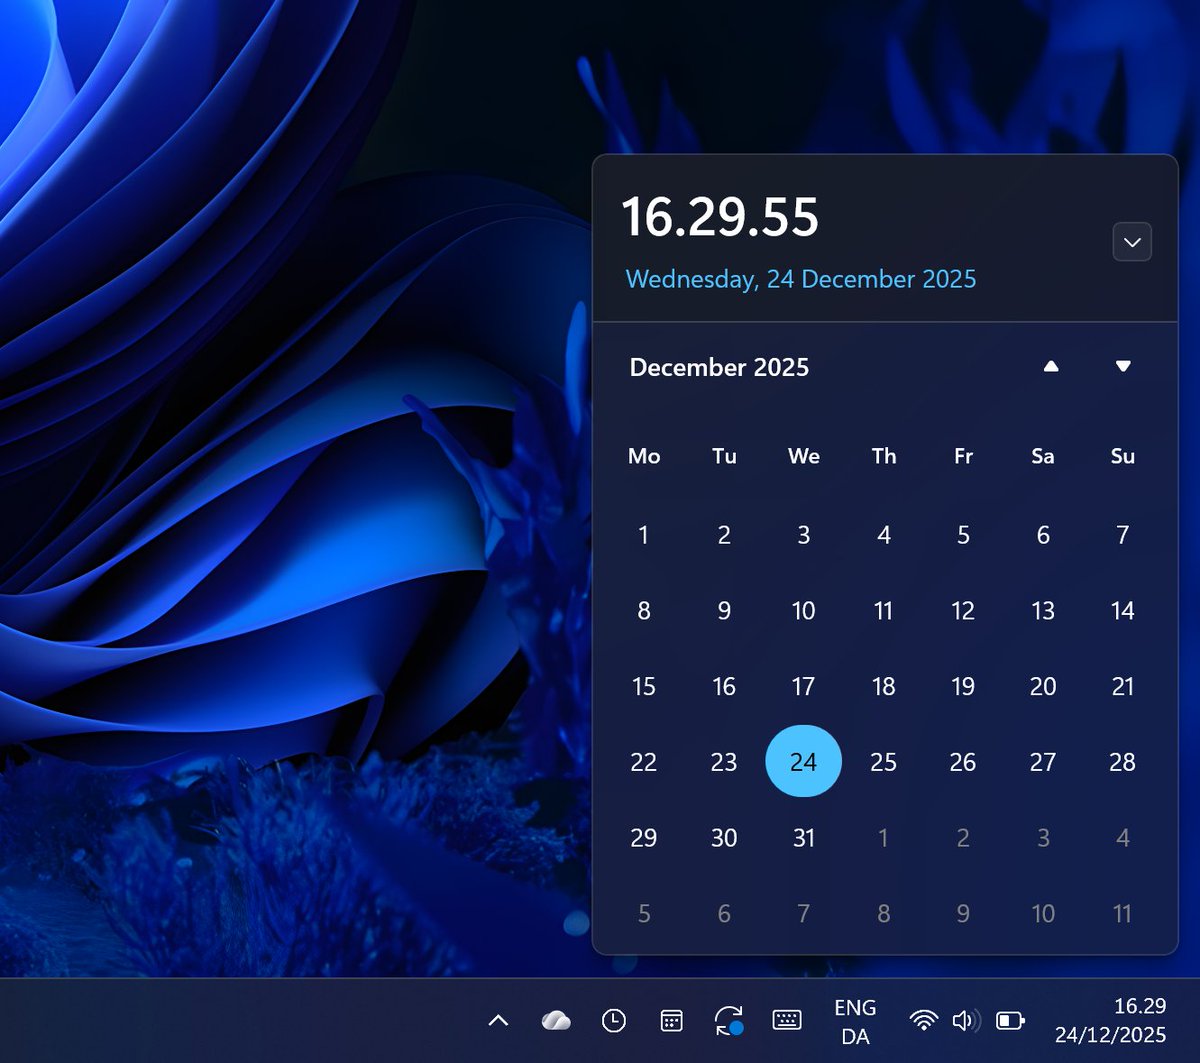Collapse the clock flyout using its chevron
This screenshot has width=1200, height=1063.
[x=1131, y=241]
